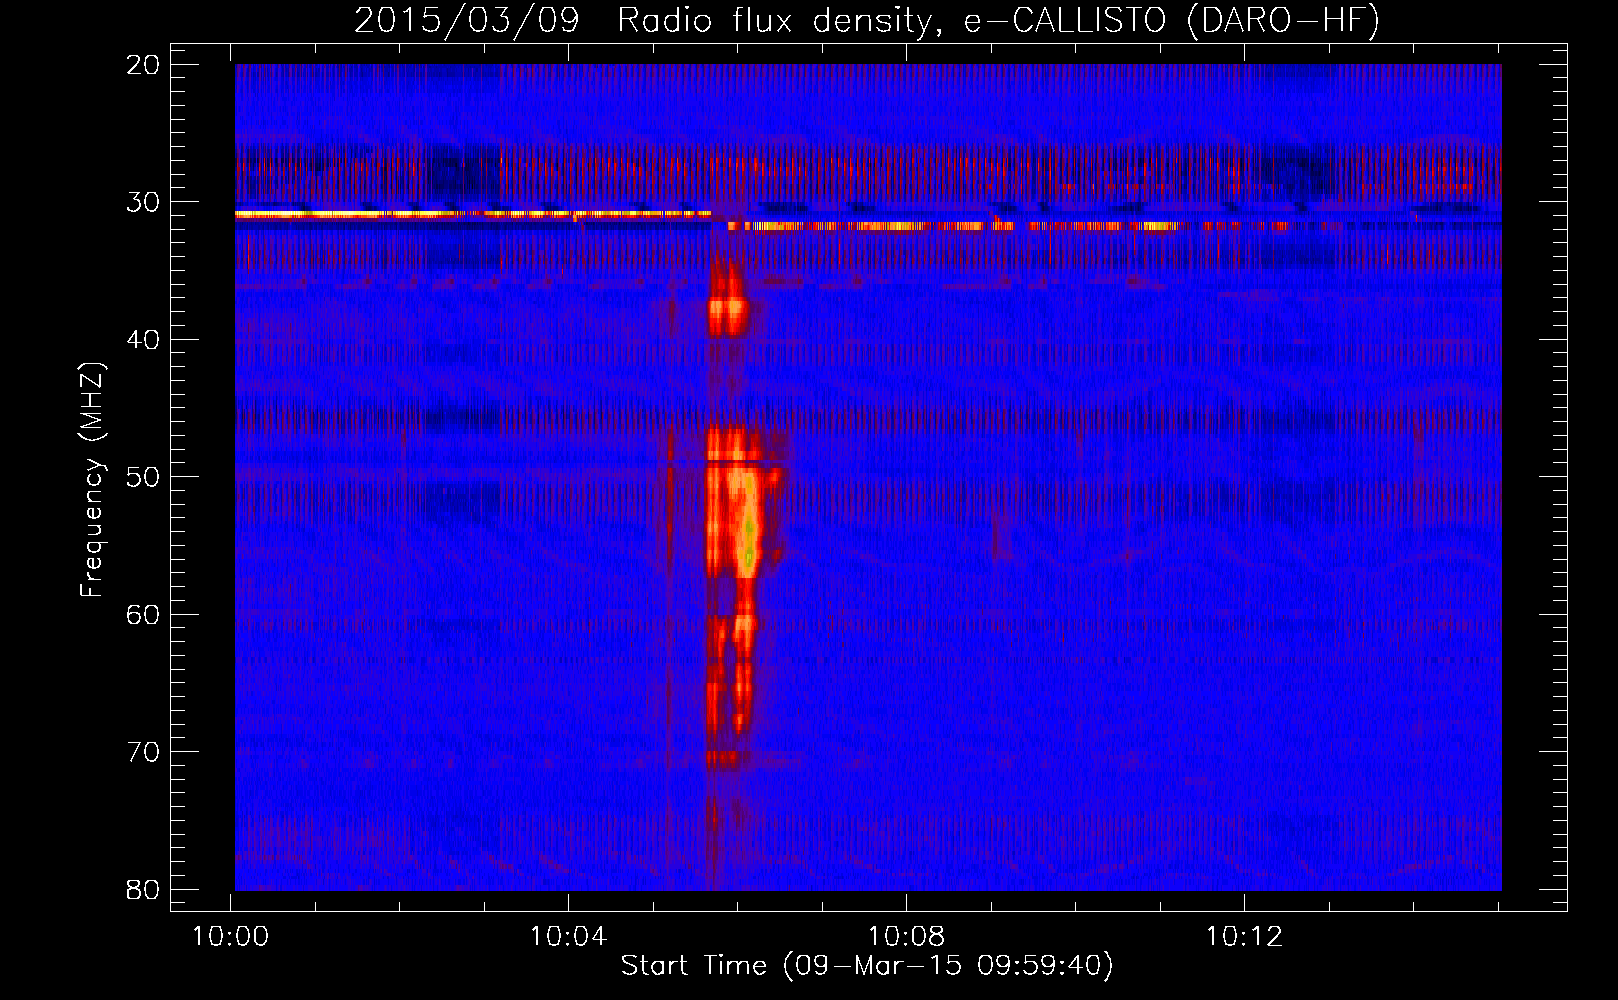The image size is (1618, 1000).
Task: Click the 60 frequency tick label
Action: click(143, 615)
